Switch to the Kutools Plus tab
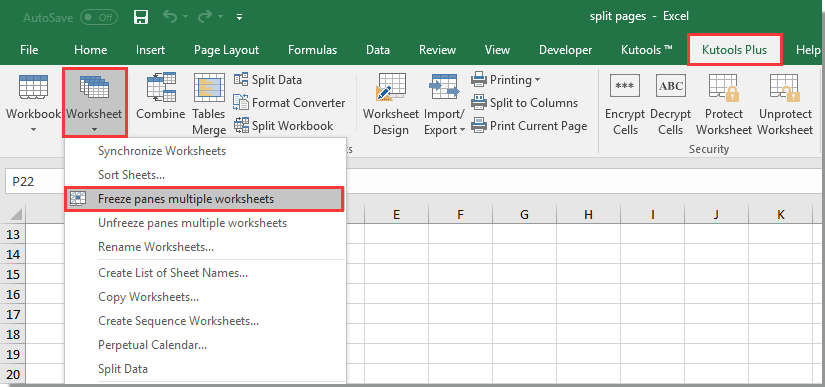The width and height of the screenshot is (825, 387). [x=735, y=50]
